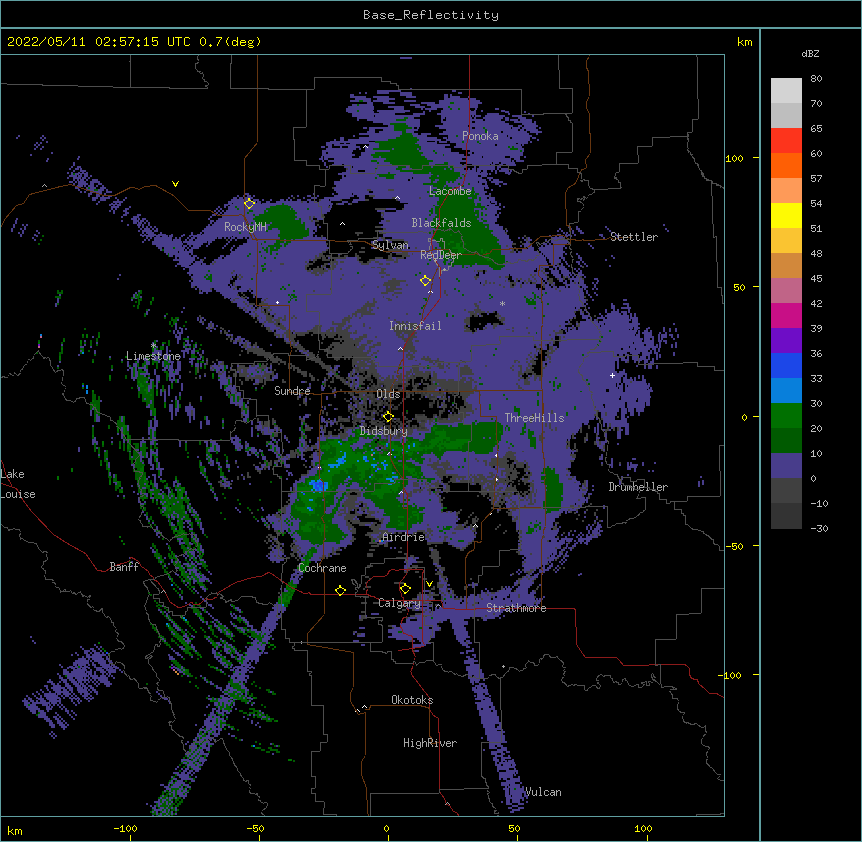Screen dimensions: 862x842
Task: Click the dark orange 60 dBZ legend swatch
Action: tap(786, 165)
